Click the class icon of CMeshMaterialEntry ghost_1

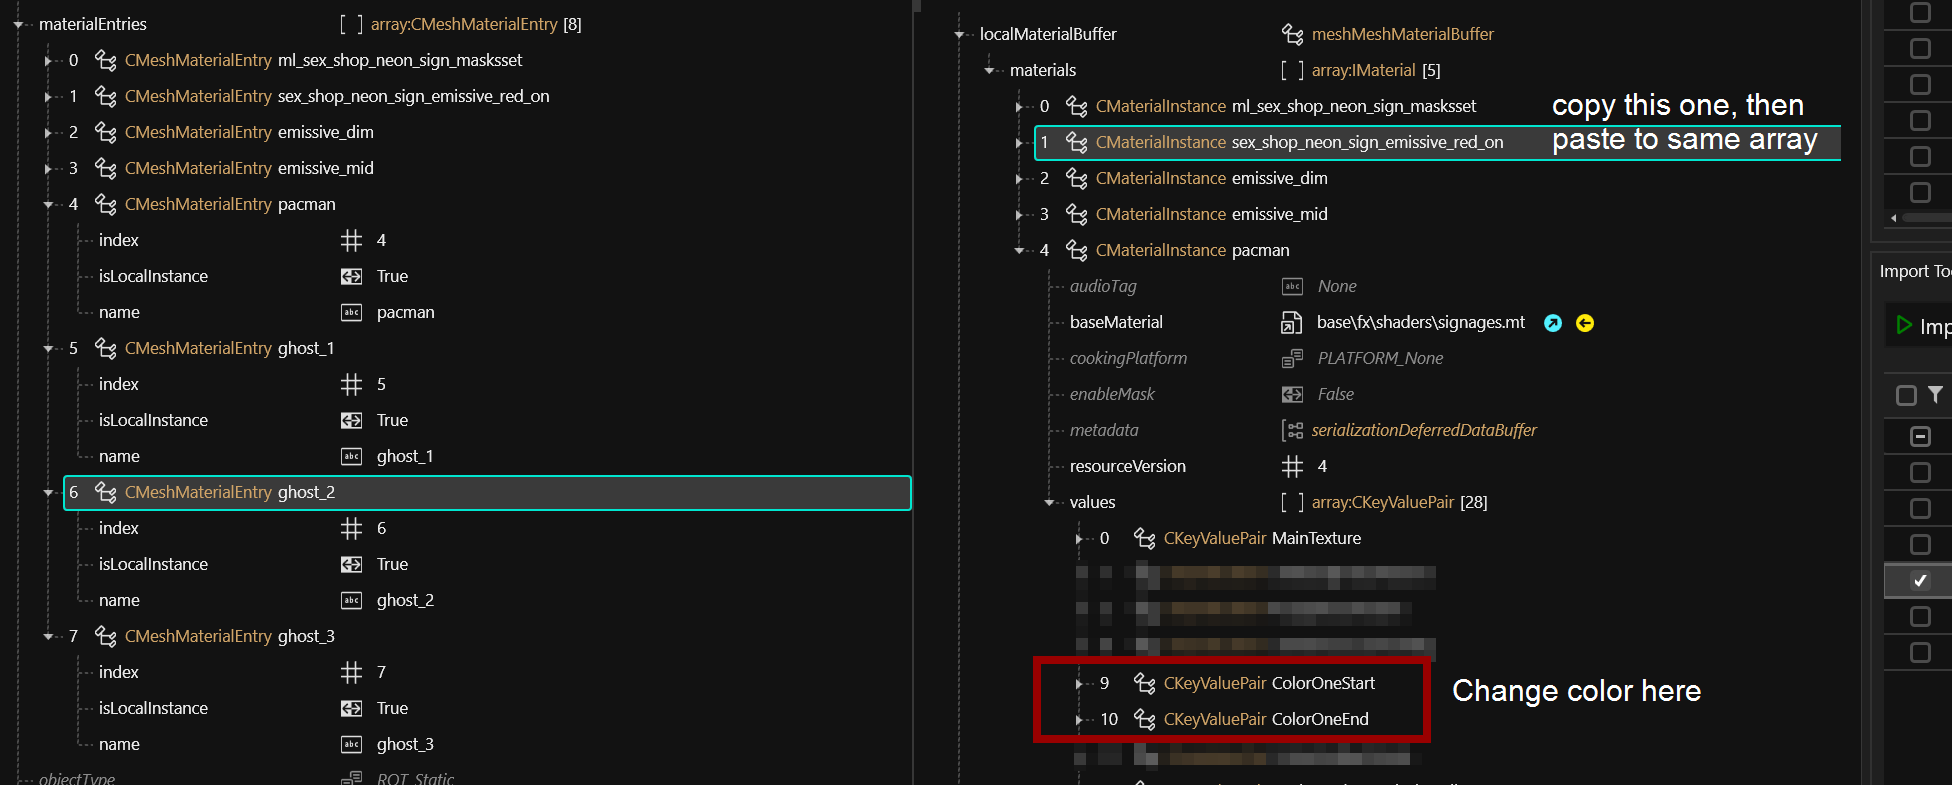coord(105,348)
